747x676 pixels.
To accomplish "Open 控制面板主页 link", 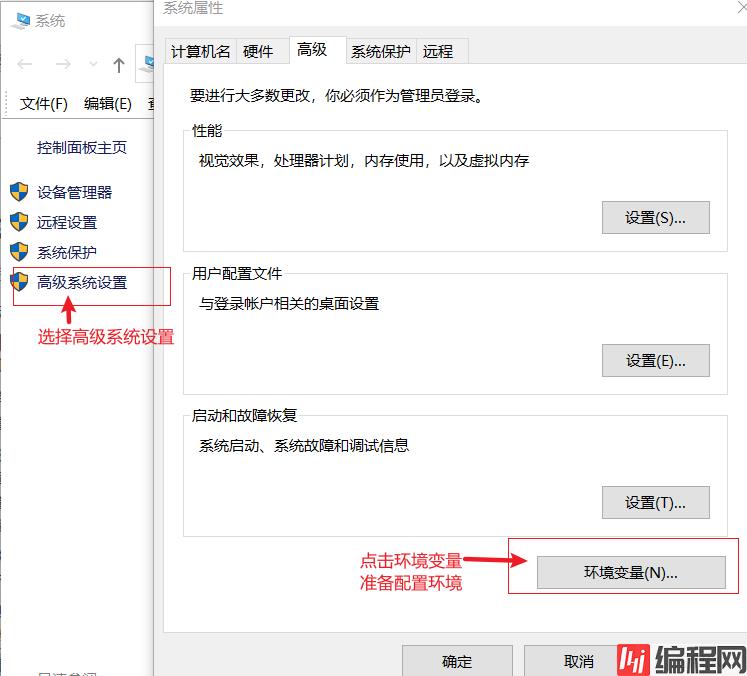I will click(82, 147).
